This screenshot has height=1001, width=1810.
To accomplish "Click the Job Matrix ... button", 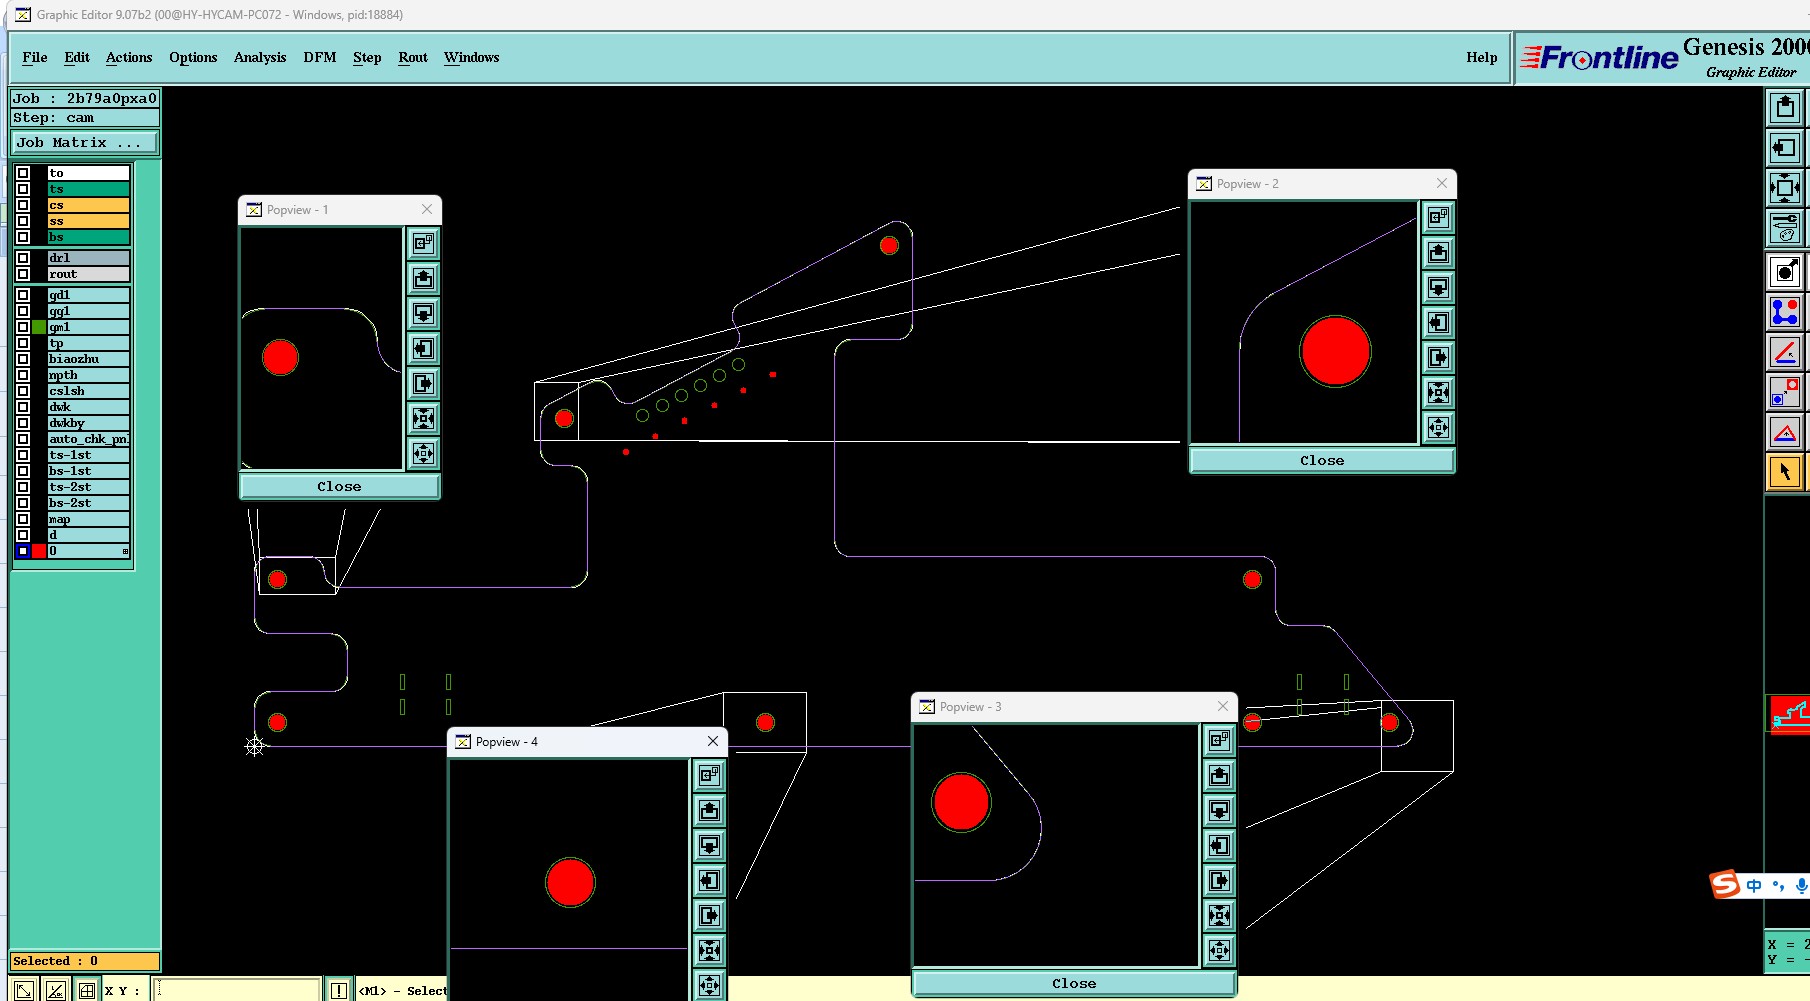I will point(85,143).
